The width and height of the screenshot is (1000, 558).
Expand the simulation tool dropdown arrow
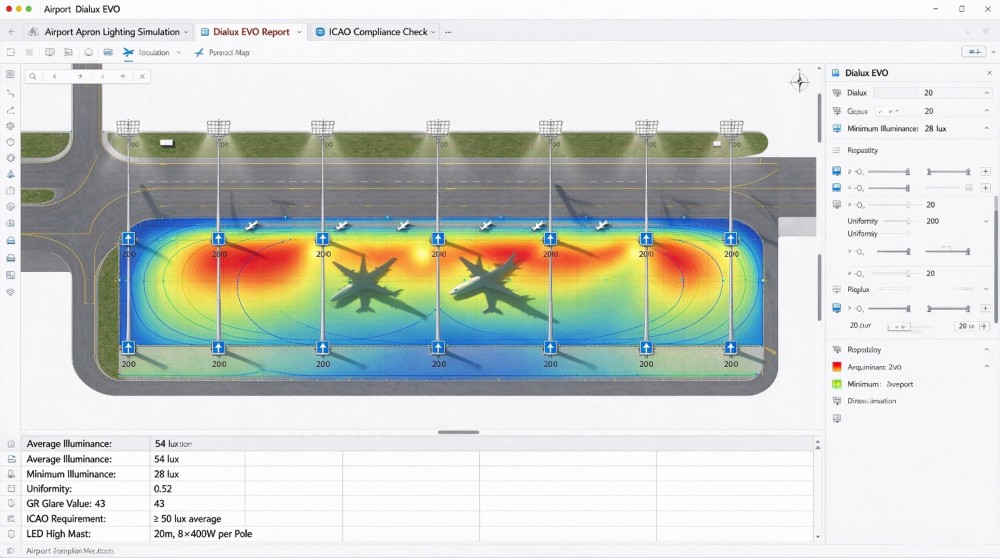(179, 52)
